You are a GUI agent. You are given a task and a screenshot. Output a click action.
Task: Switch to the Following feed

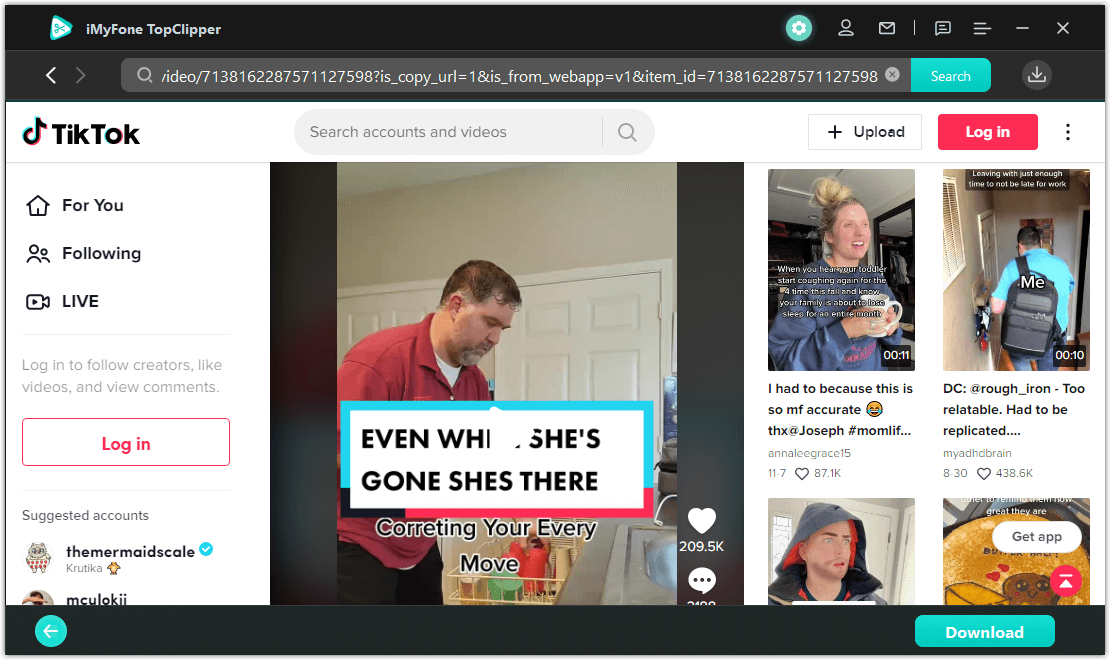pyautogui.click(x=100, y=253)
